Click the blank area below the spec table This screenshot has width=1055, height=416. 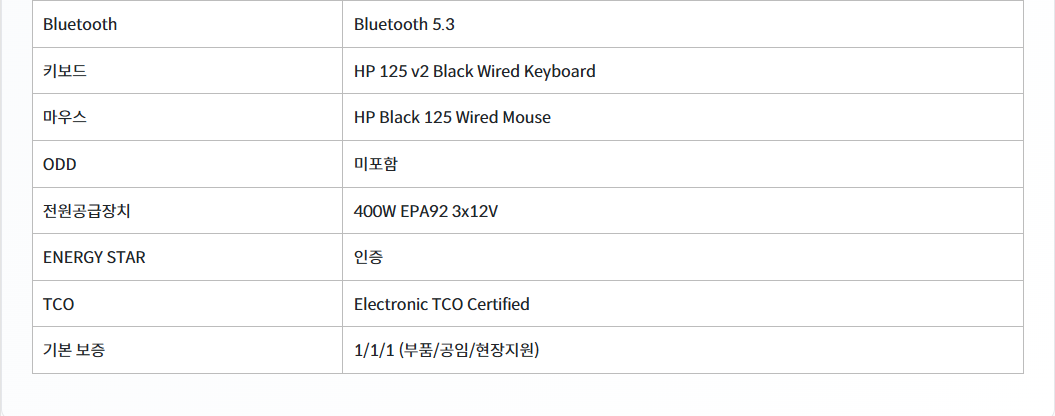click(528, 394)
